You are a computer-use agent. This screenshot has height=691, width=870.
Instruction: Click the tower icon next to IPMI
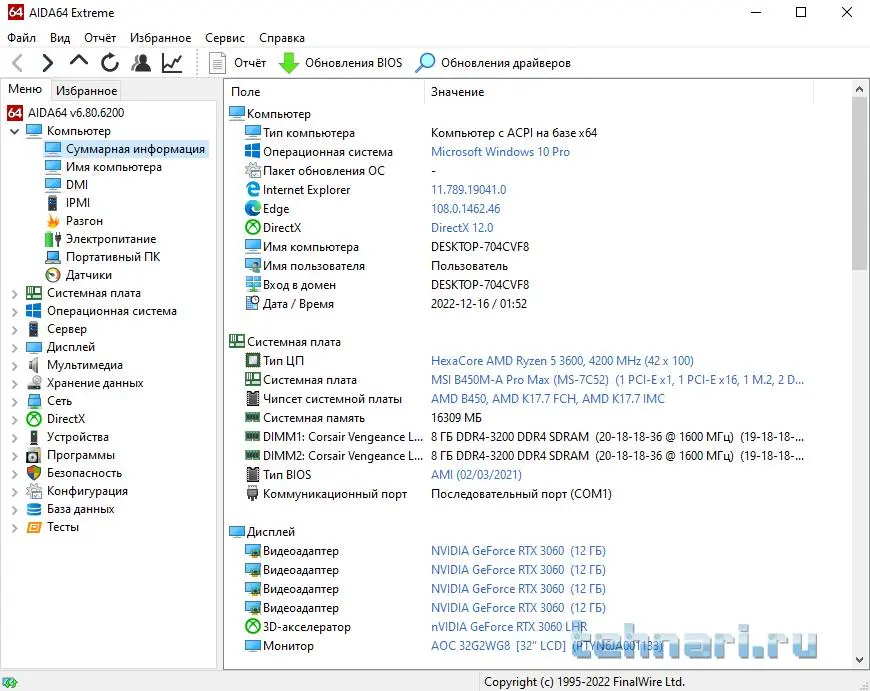[x=53, y=203]
